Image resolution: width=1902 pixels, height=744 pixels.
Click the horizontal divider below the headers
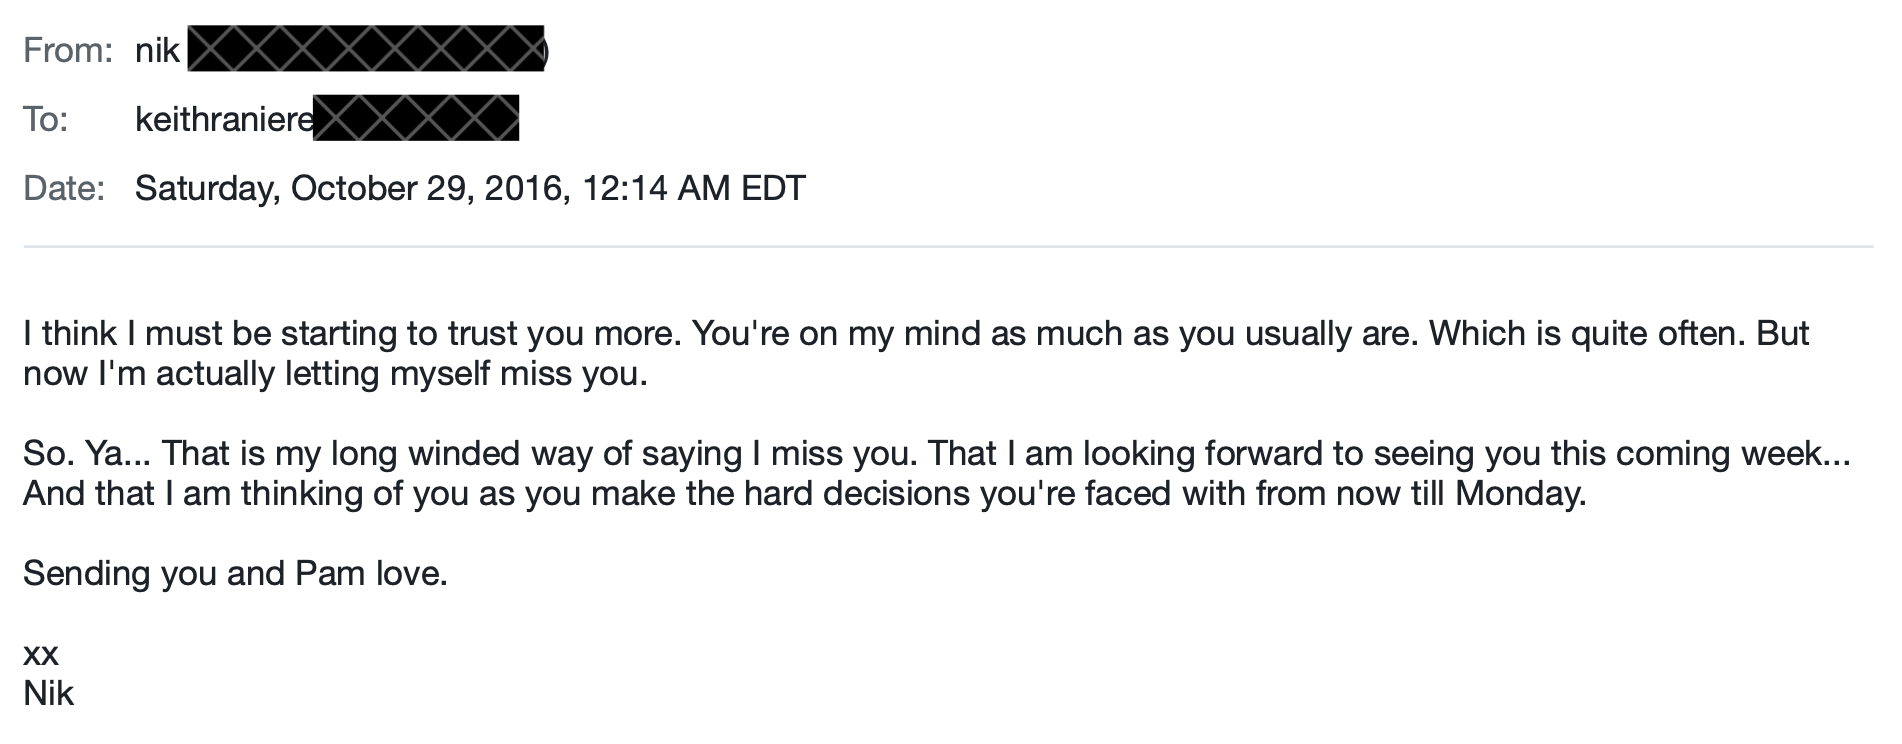pyautogui.click(x=948, y=246)
